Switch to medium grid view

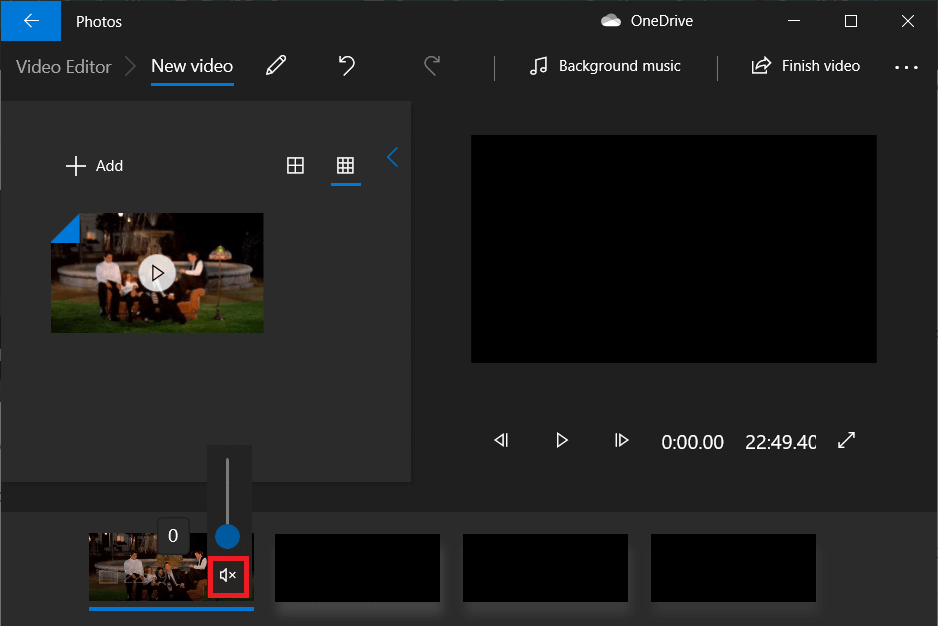point(295,166)
